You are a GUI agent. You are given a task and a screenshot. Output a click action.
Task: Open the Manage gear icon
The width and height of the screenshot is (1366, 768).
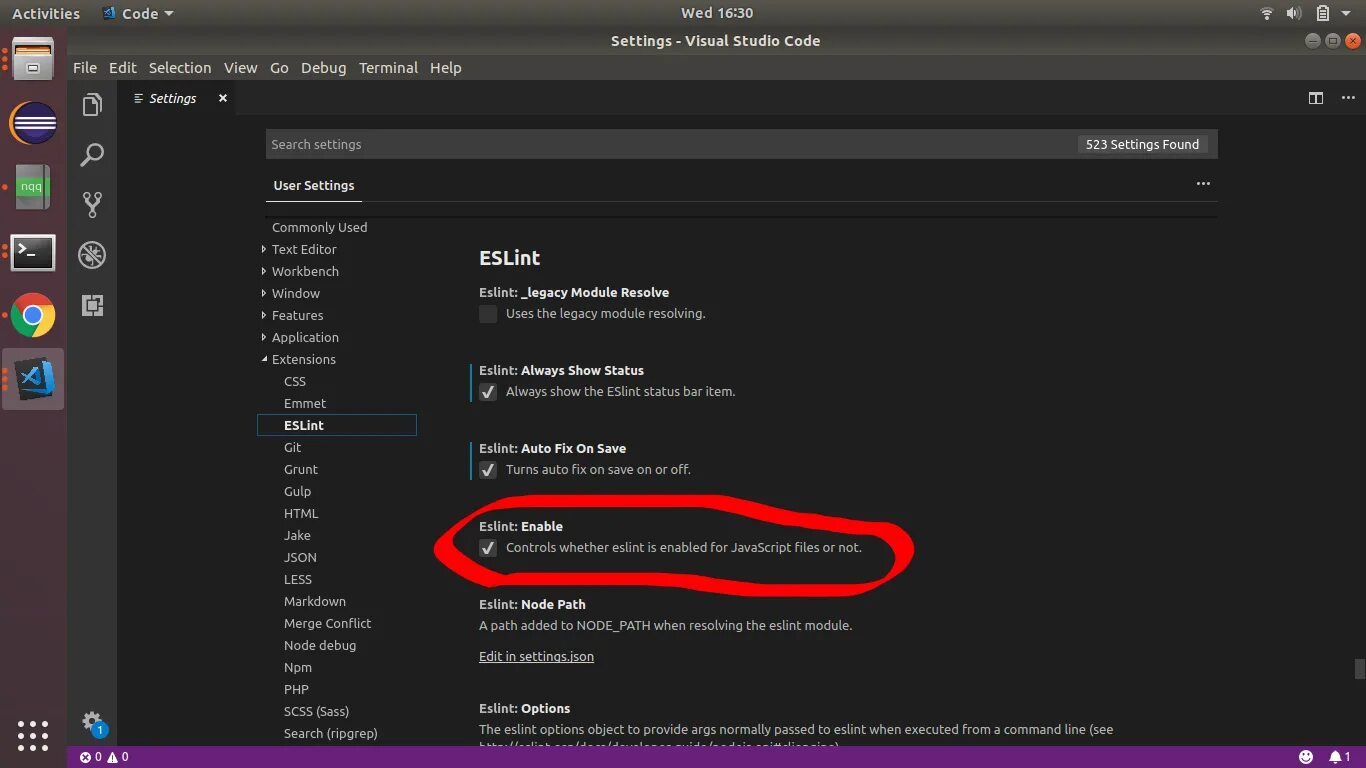(92, 722)
